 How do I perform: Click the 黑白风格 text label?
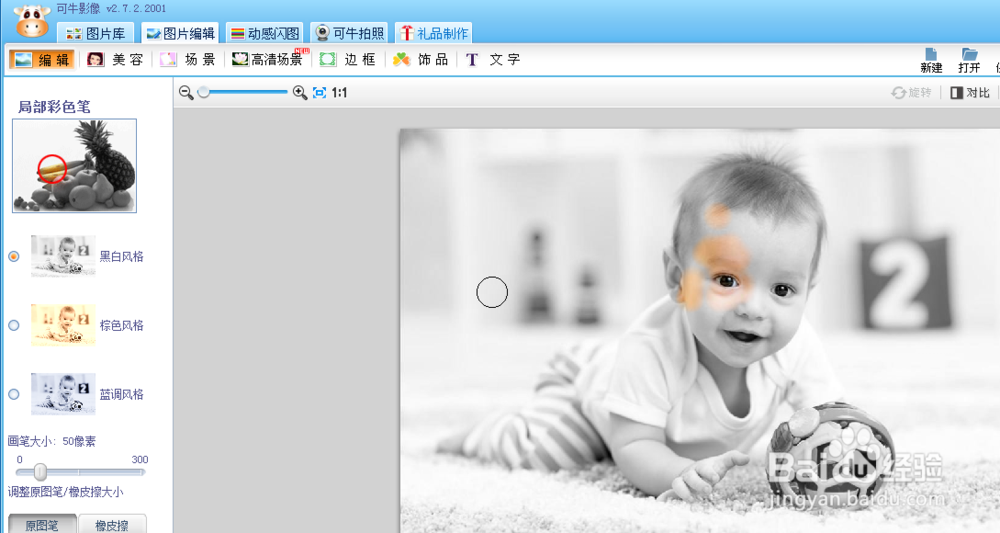[x=121, y=256]
